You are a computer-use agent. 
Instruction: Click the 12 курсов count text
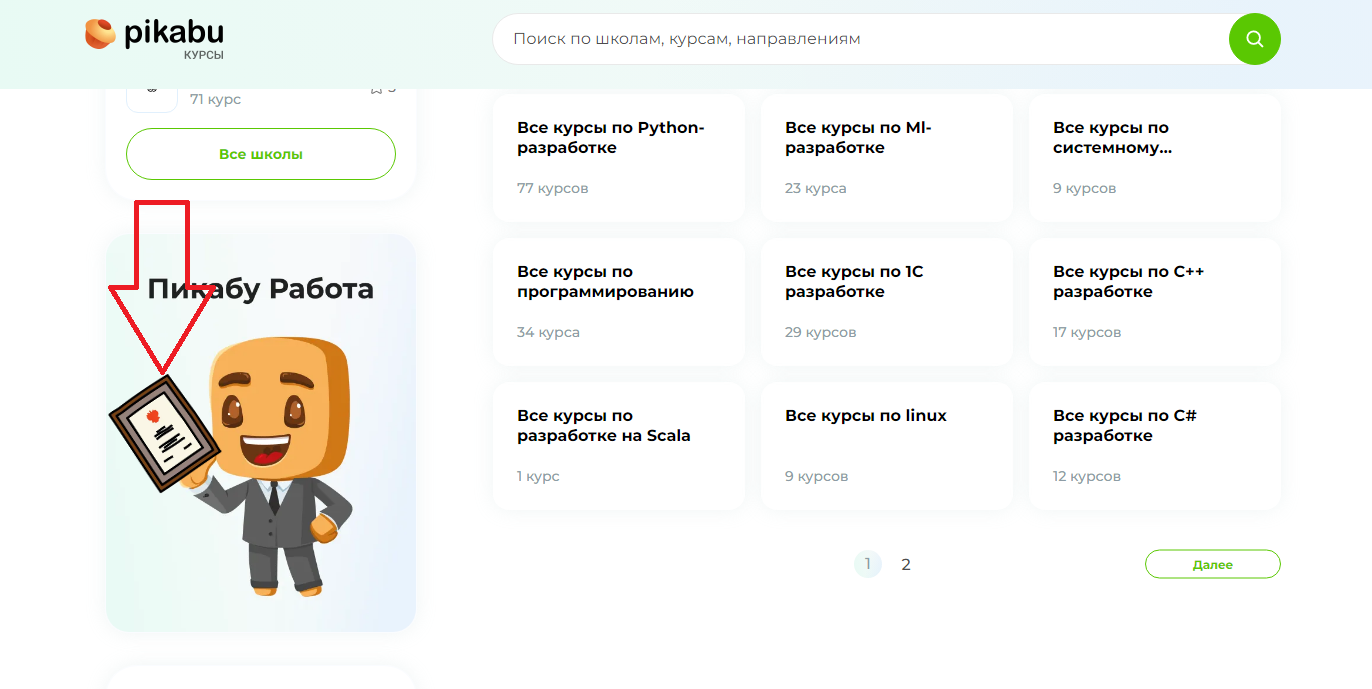[x=1087, y=476]
